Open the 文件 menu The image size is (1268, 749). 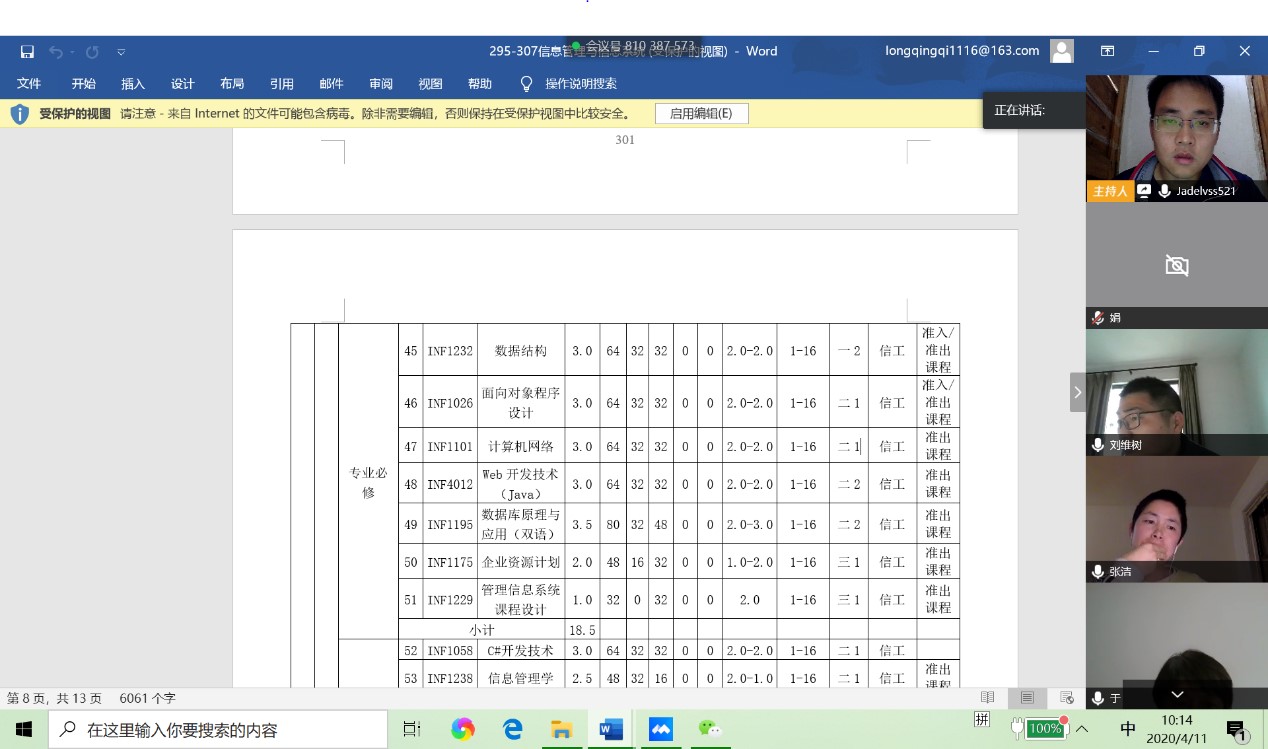pos(29,84)
